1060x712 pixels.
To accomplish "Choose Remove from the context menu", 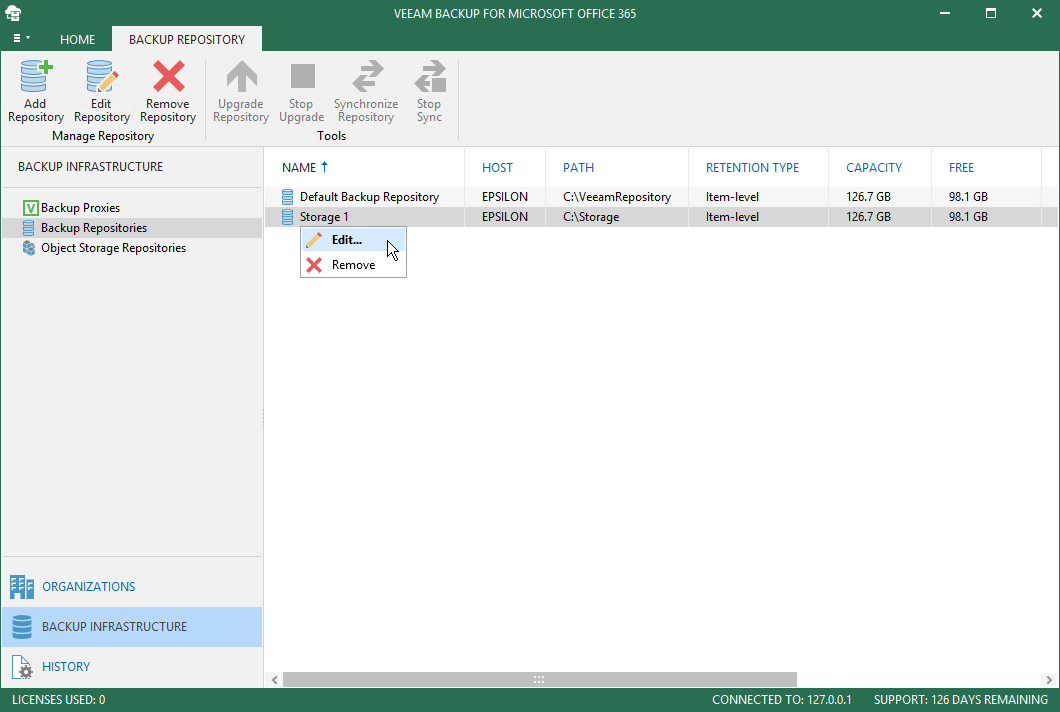I will (354, 264).
